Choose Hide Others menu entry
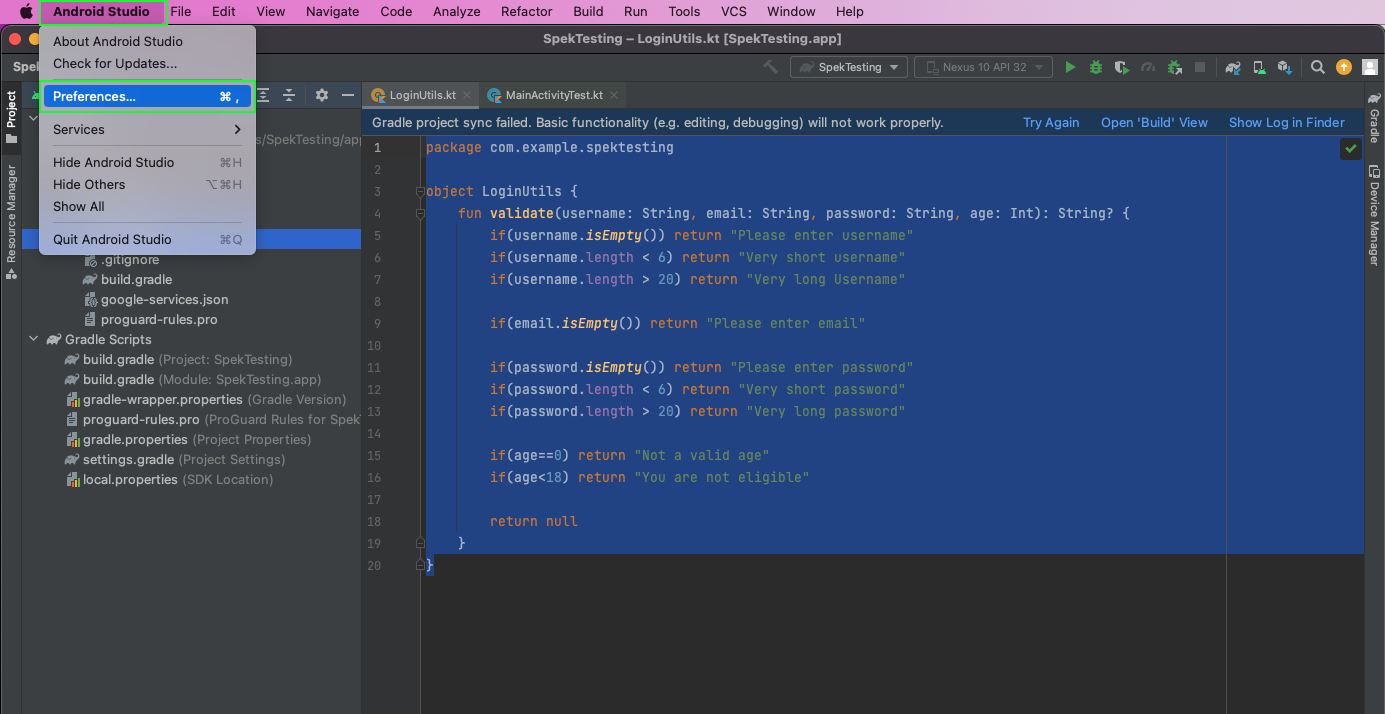The height and width of the screenshot is (714, 1385). click(147, 184)
